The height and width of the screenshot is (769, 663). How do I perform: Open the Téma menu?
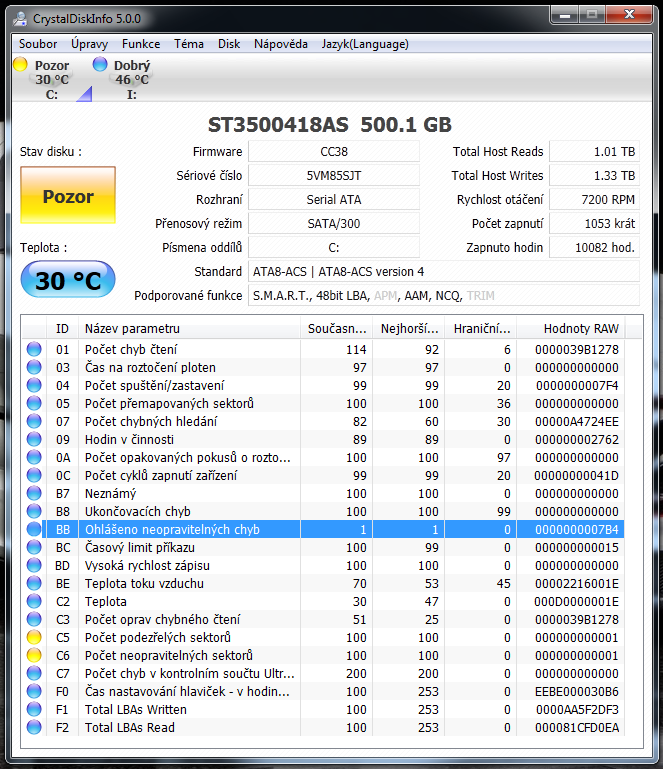click(x=189, y=44)
